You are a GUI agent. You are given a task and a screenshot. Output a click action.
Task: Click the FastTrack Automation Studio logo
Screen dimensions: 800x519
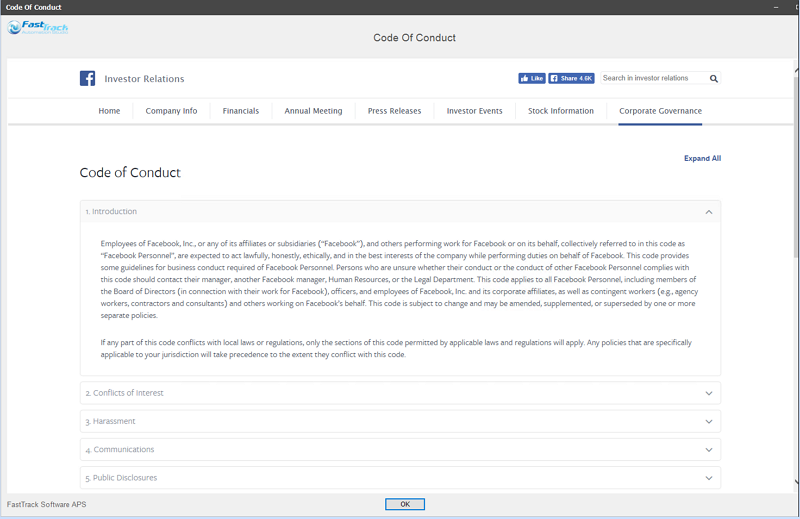point(37,27)
